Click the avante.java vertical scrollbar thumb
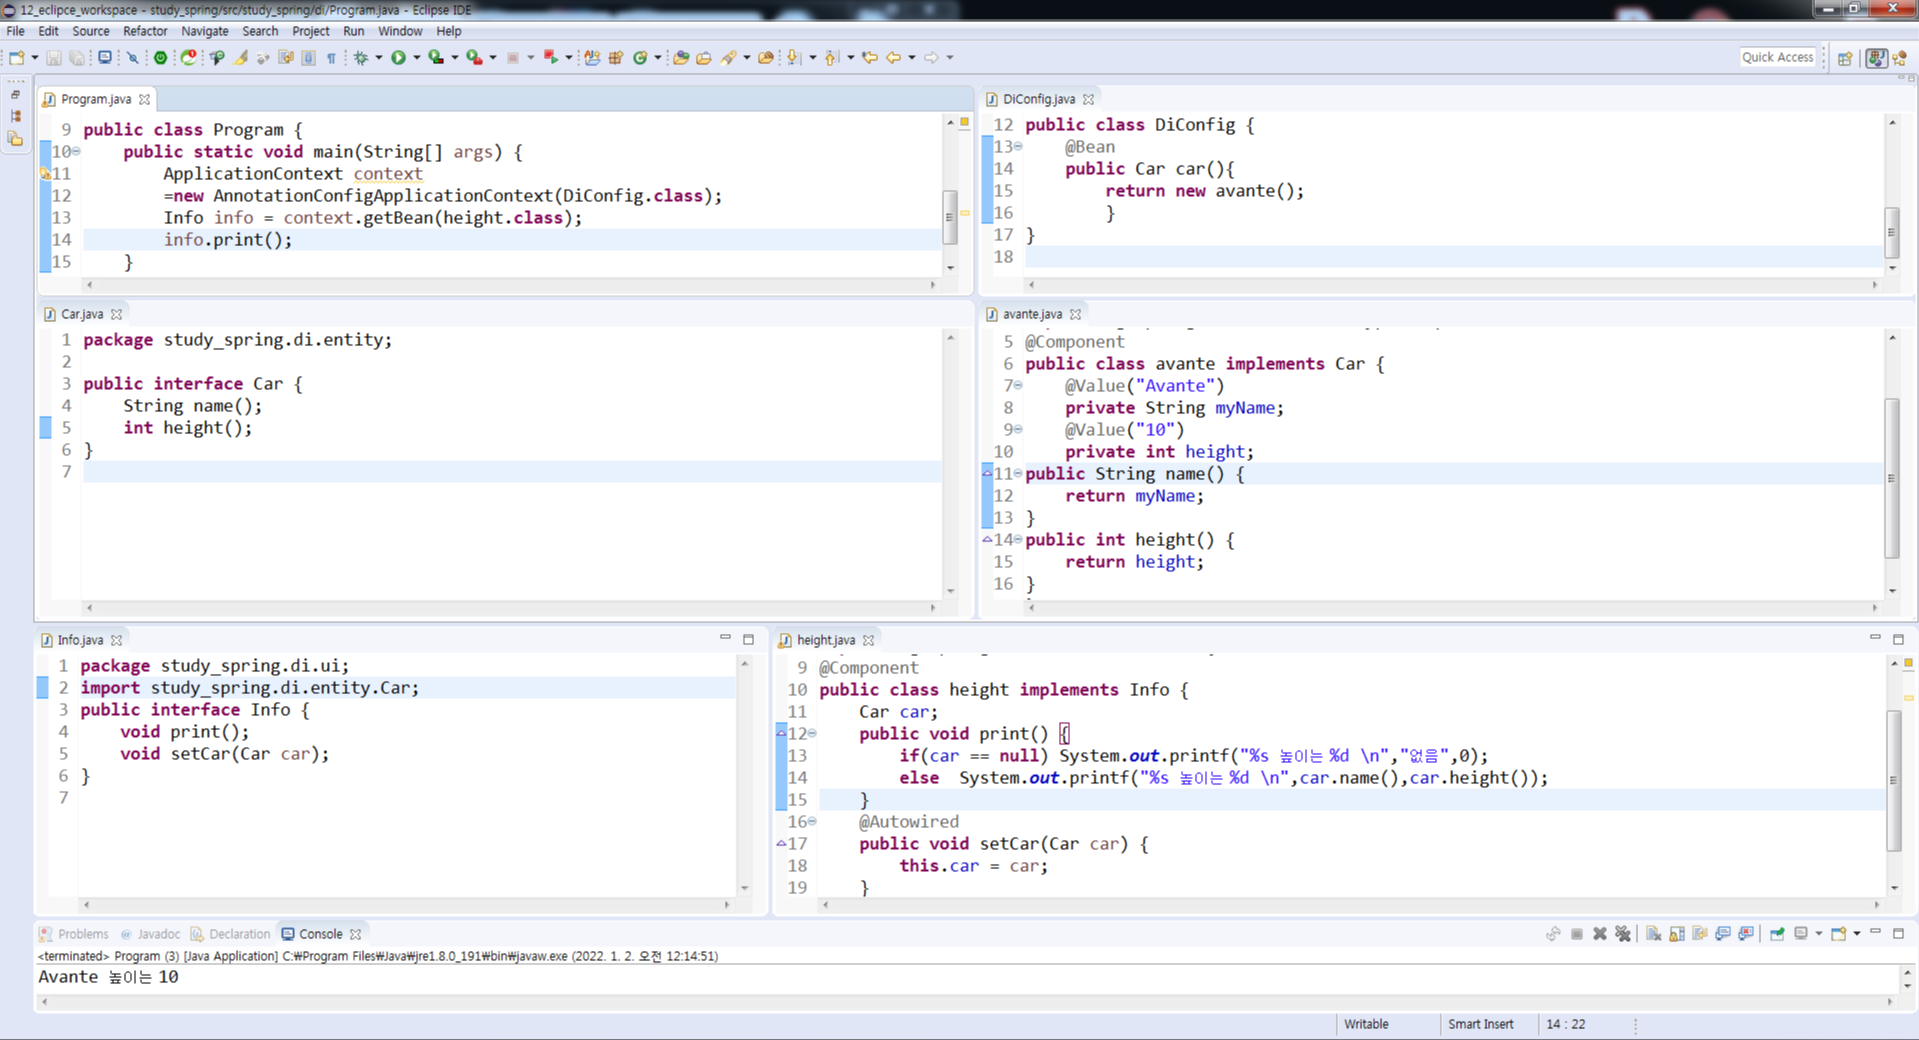 (x=1891, y=478)
